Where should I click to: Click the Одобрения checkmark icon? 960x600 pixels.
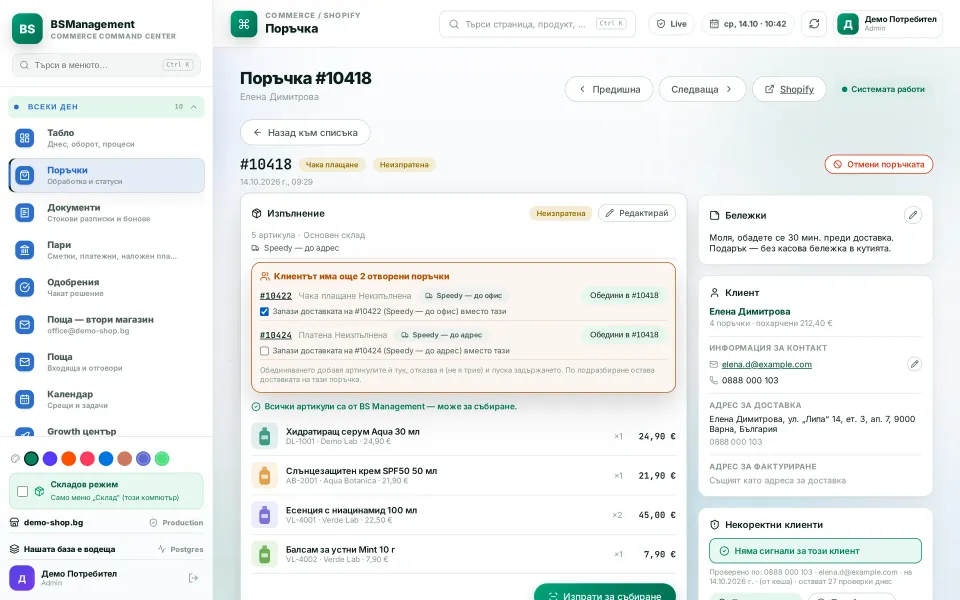pyautogui.click(x=24, y=287)
